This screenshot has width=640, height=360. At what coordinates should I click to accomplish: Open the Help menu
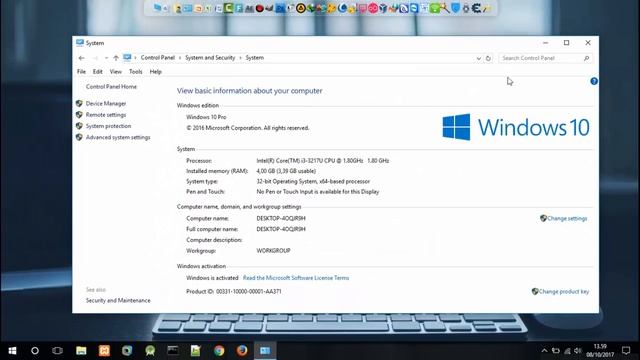pos(156,71)
